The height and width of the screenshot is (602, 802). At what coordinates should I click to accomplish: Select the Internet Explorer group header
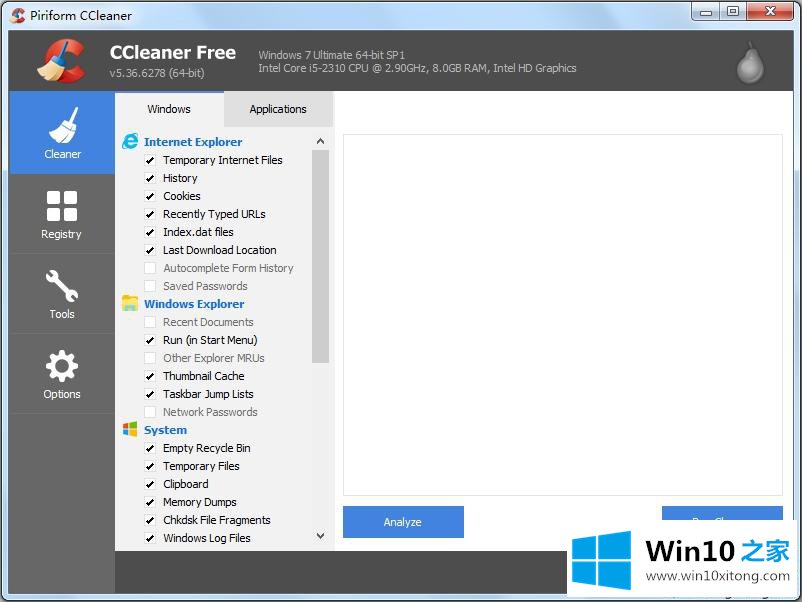tap(193, 142)
